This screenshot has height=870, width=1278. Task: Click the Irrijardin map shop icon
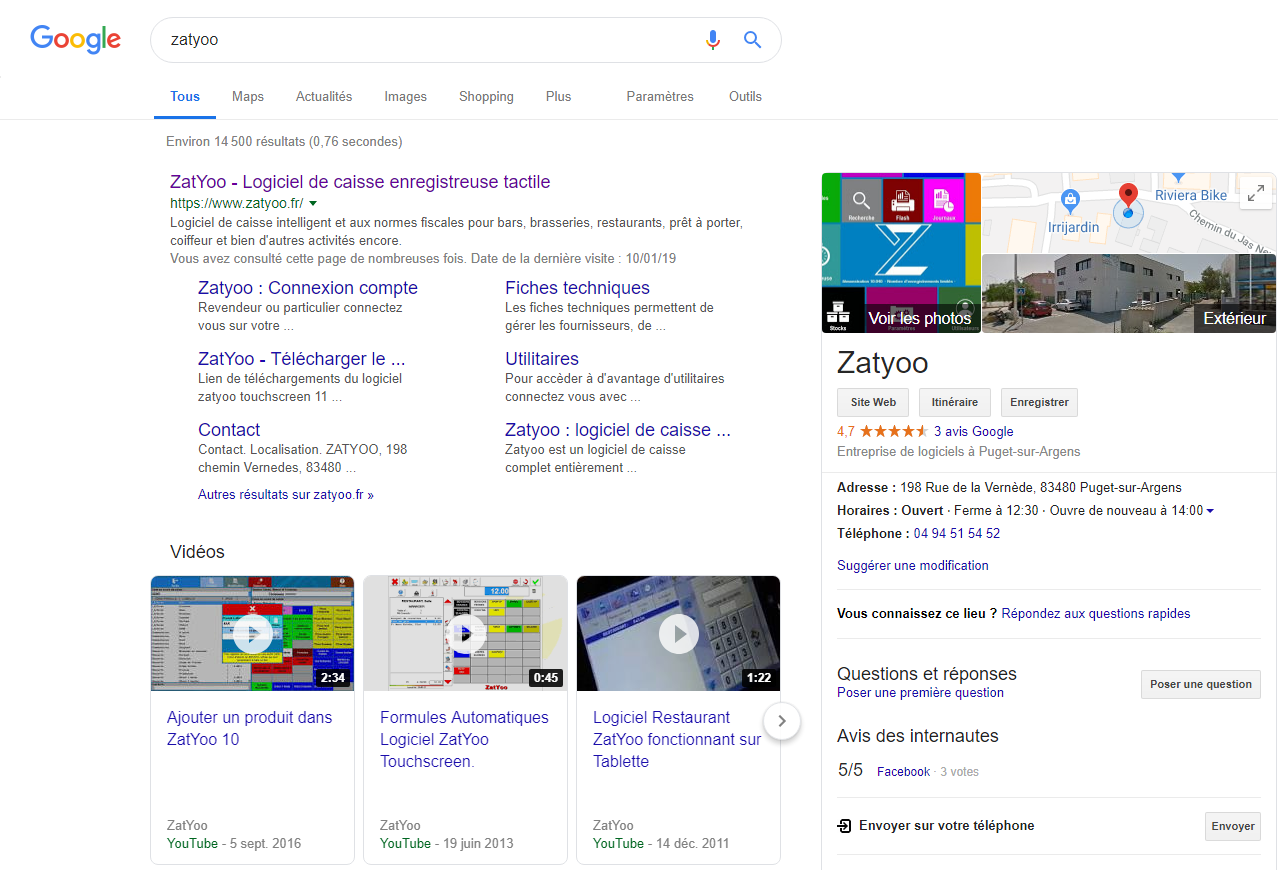pyautogui.click(x=1071, y=200)
